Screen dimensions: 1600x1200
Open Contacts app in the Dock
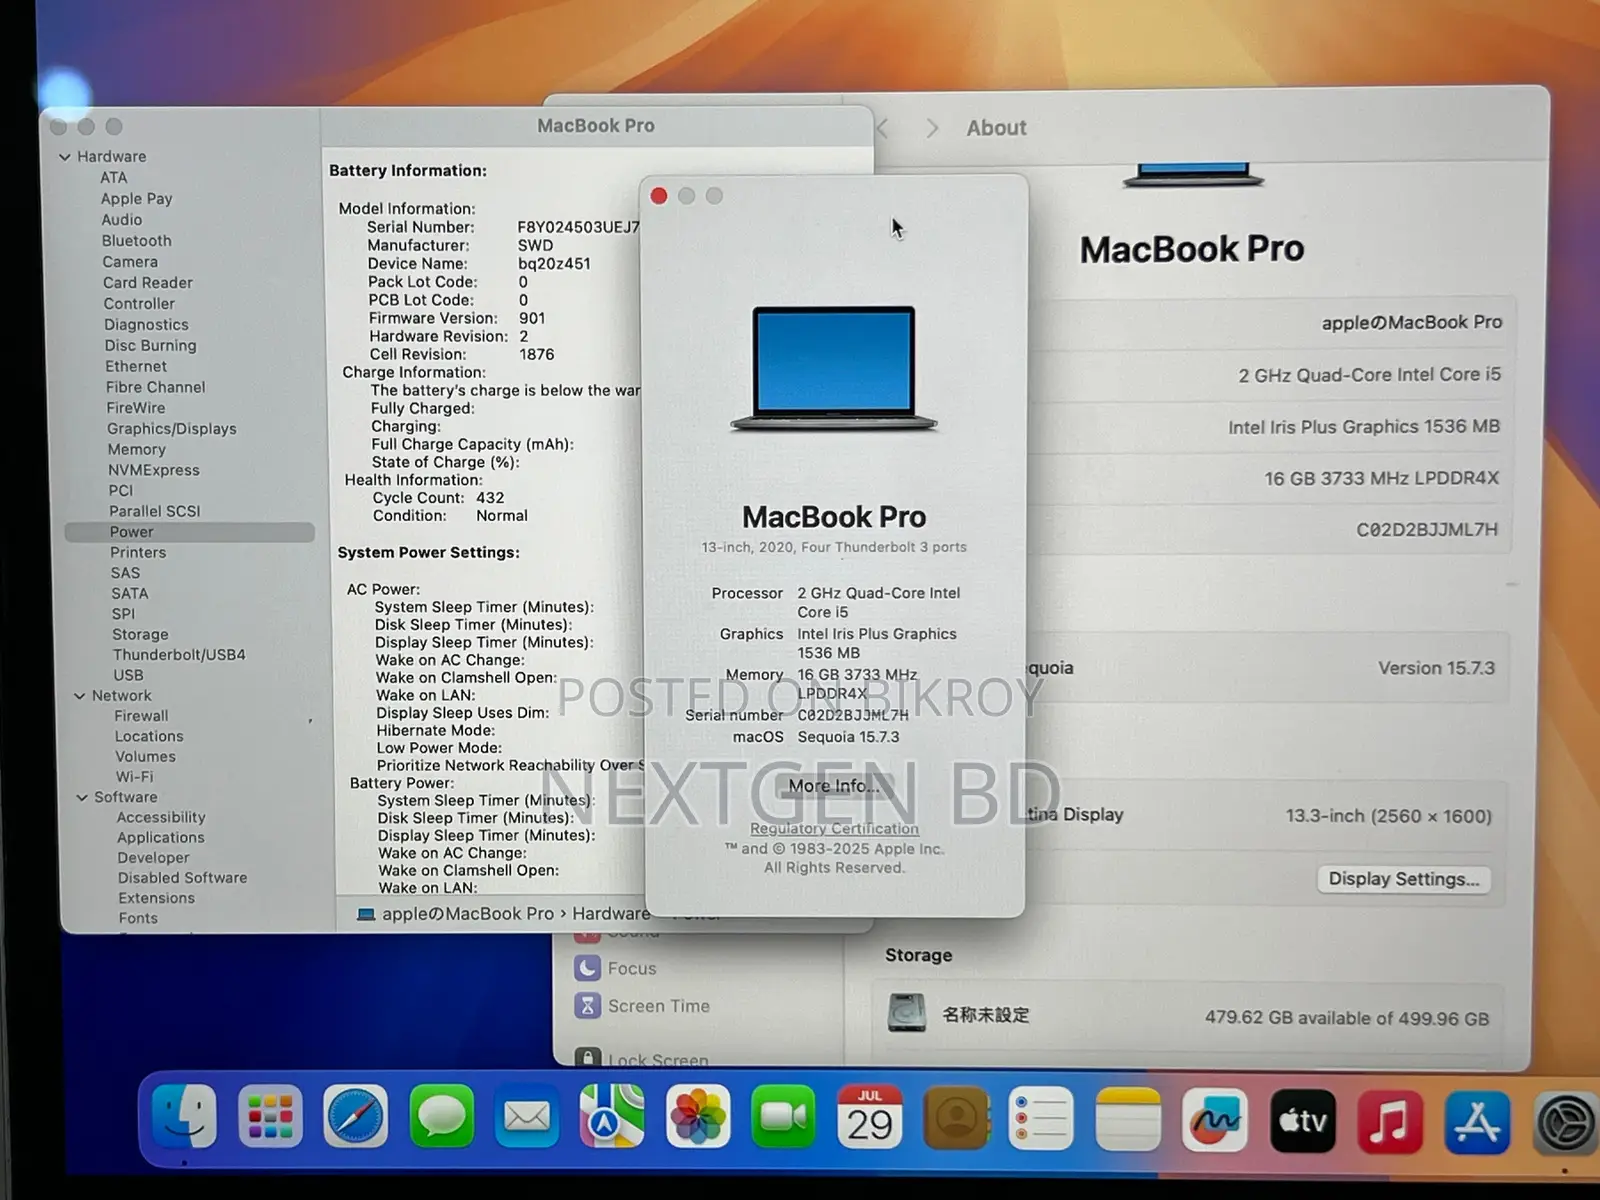[956, 1118]
